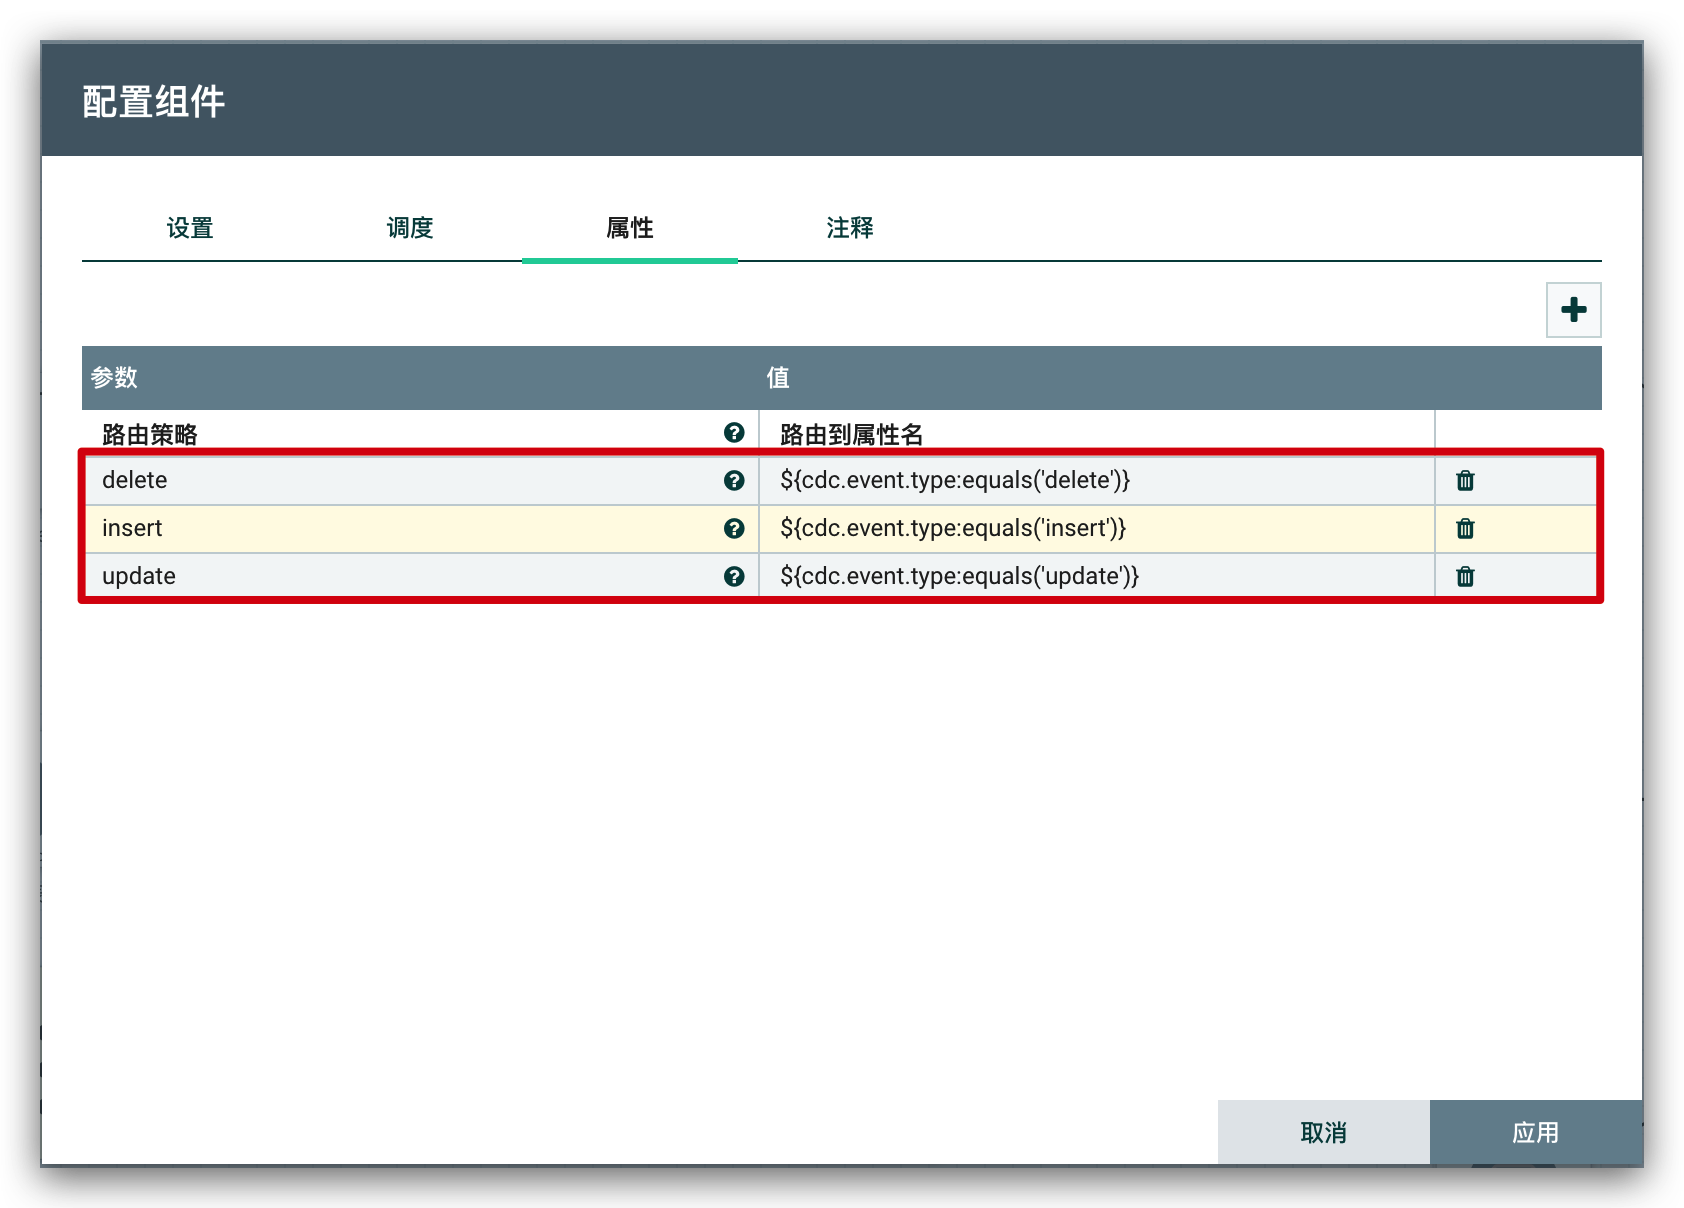
Task: Go to the 注释 tab
Action: [850, 229]
